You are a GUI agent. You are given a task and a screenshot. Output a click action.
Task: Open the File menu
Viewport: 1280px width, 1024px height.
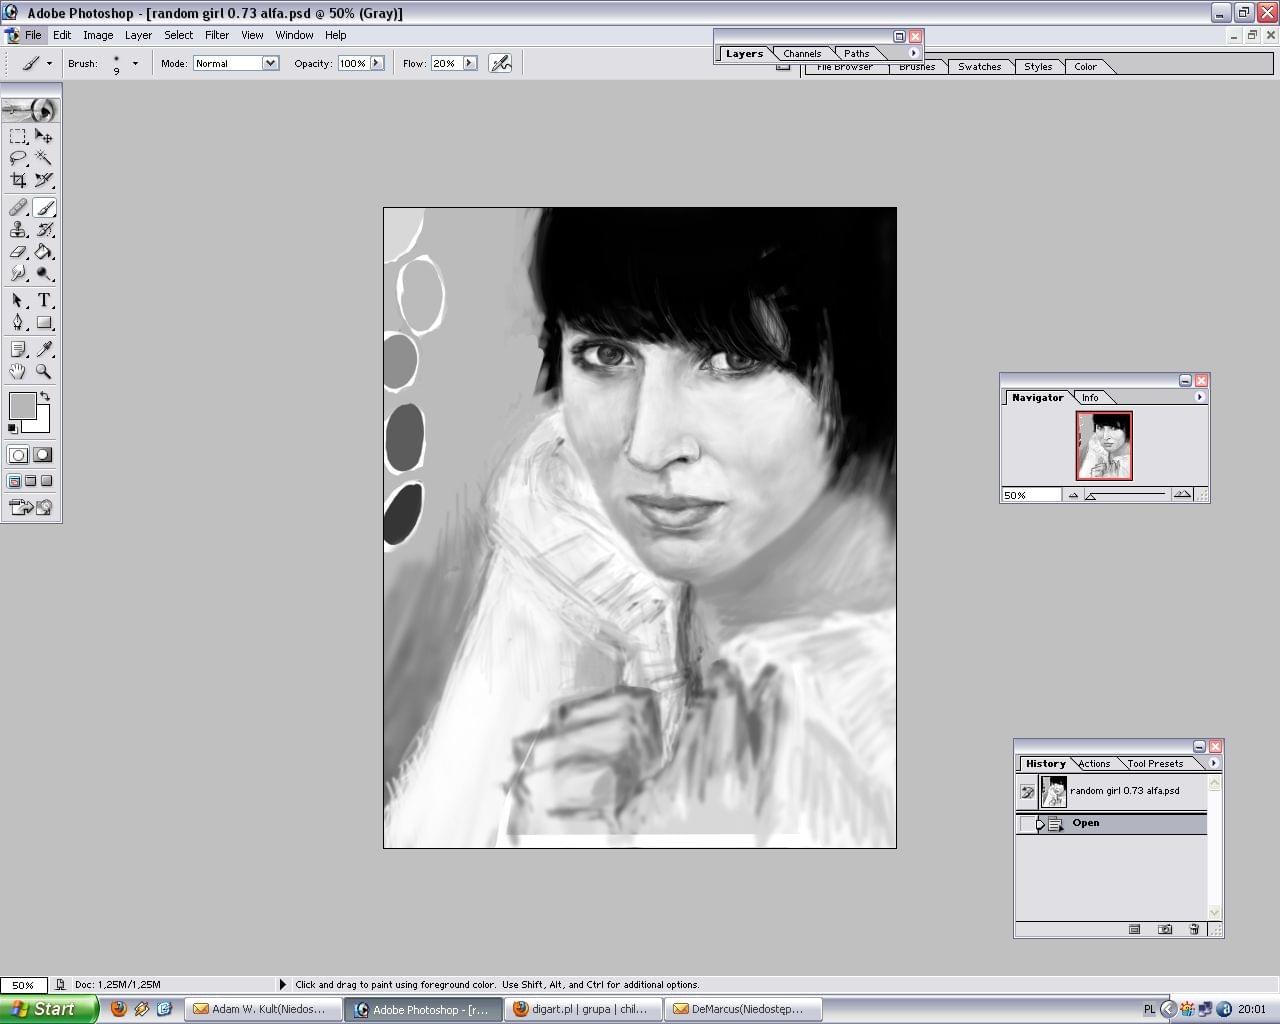(x=33, y=35)
